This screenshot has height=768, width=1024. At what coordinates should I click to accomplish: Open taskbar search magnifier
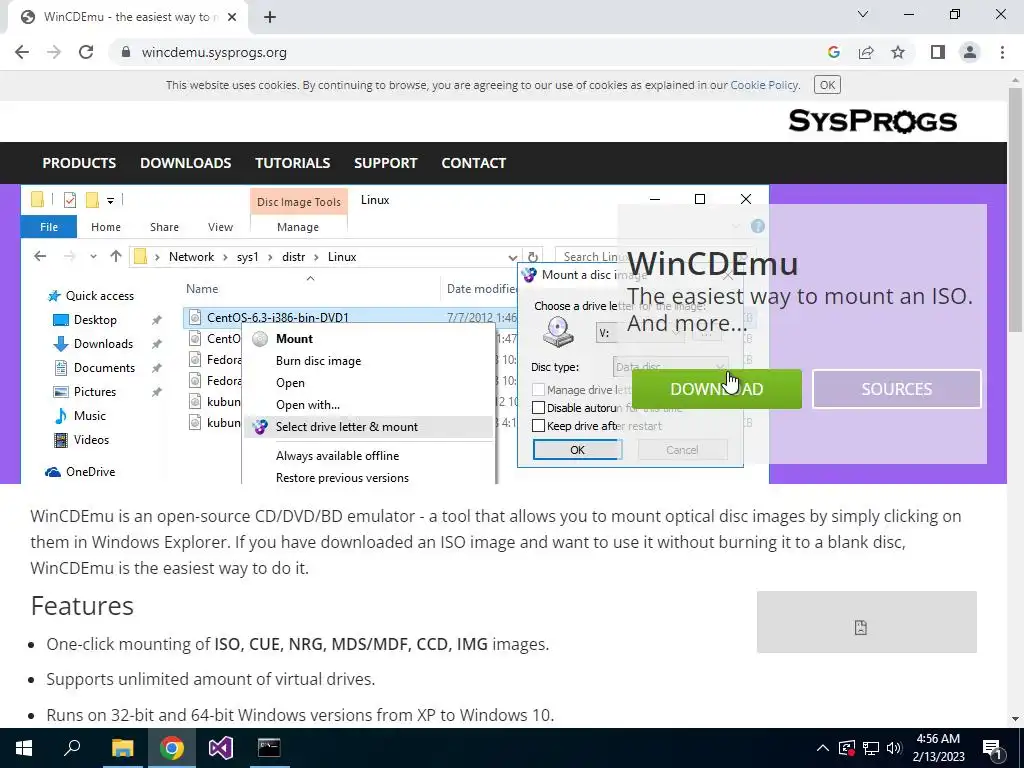(72, 748)
